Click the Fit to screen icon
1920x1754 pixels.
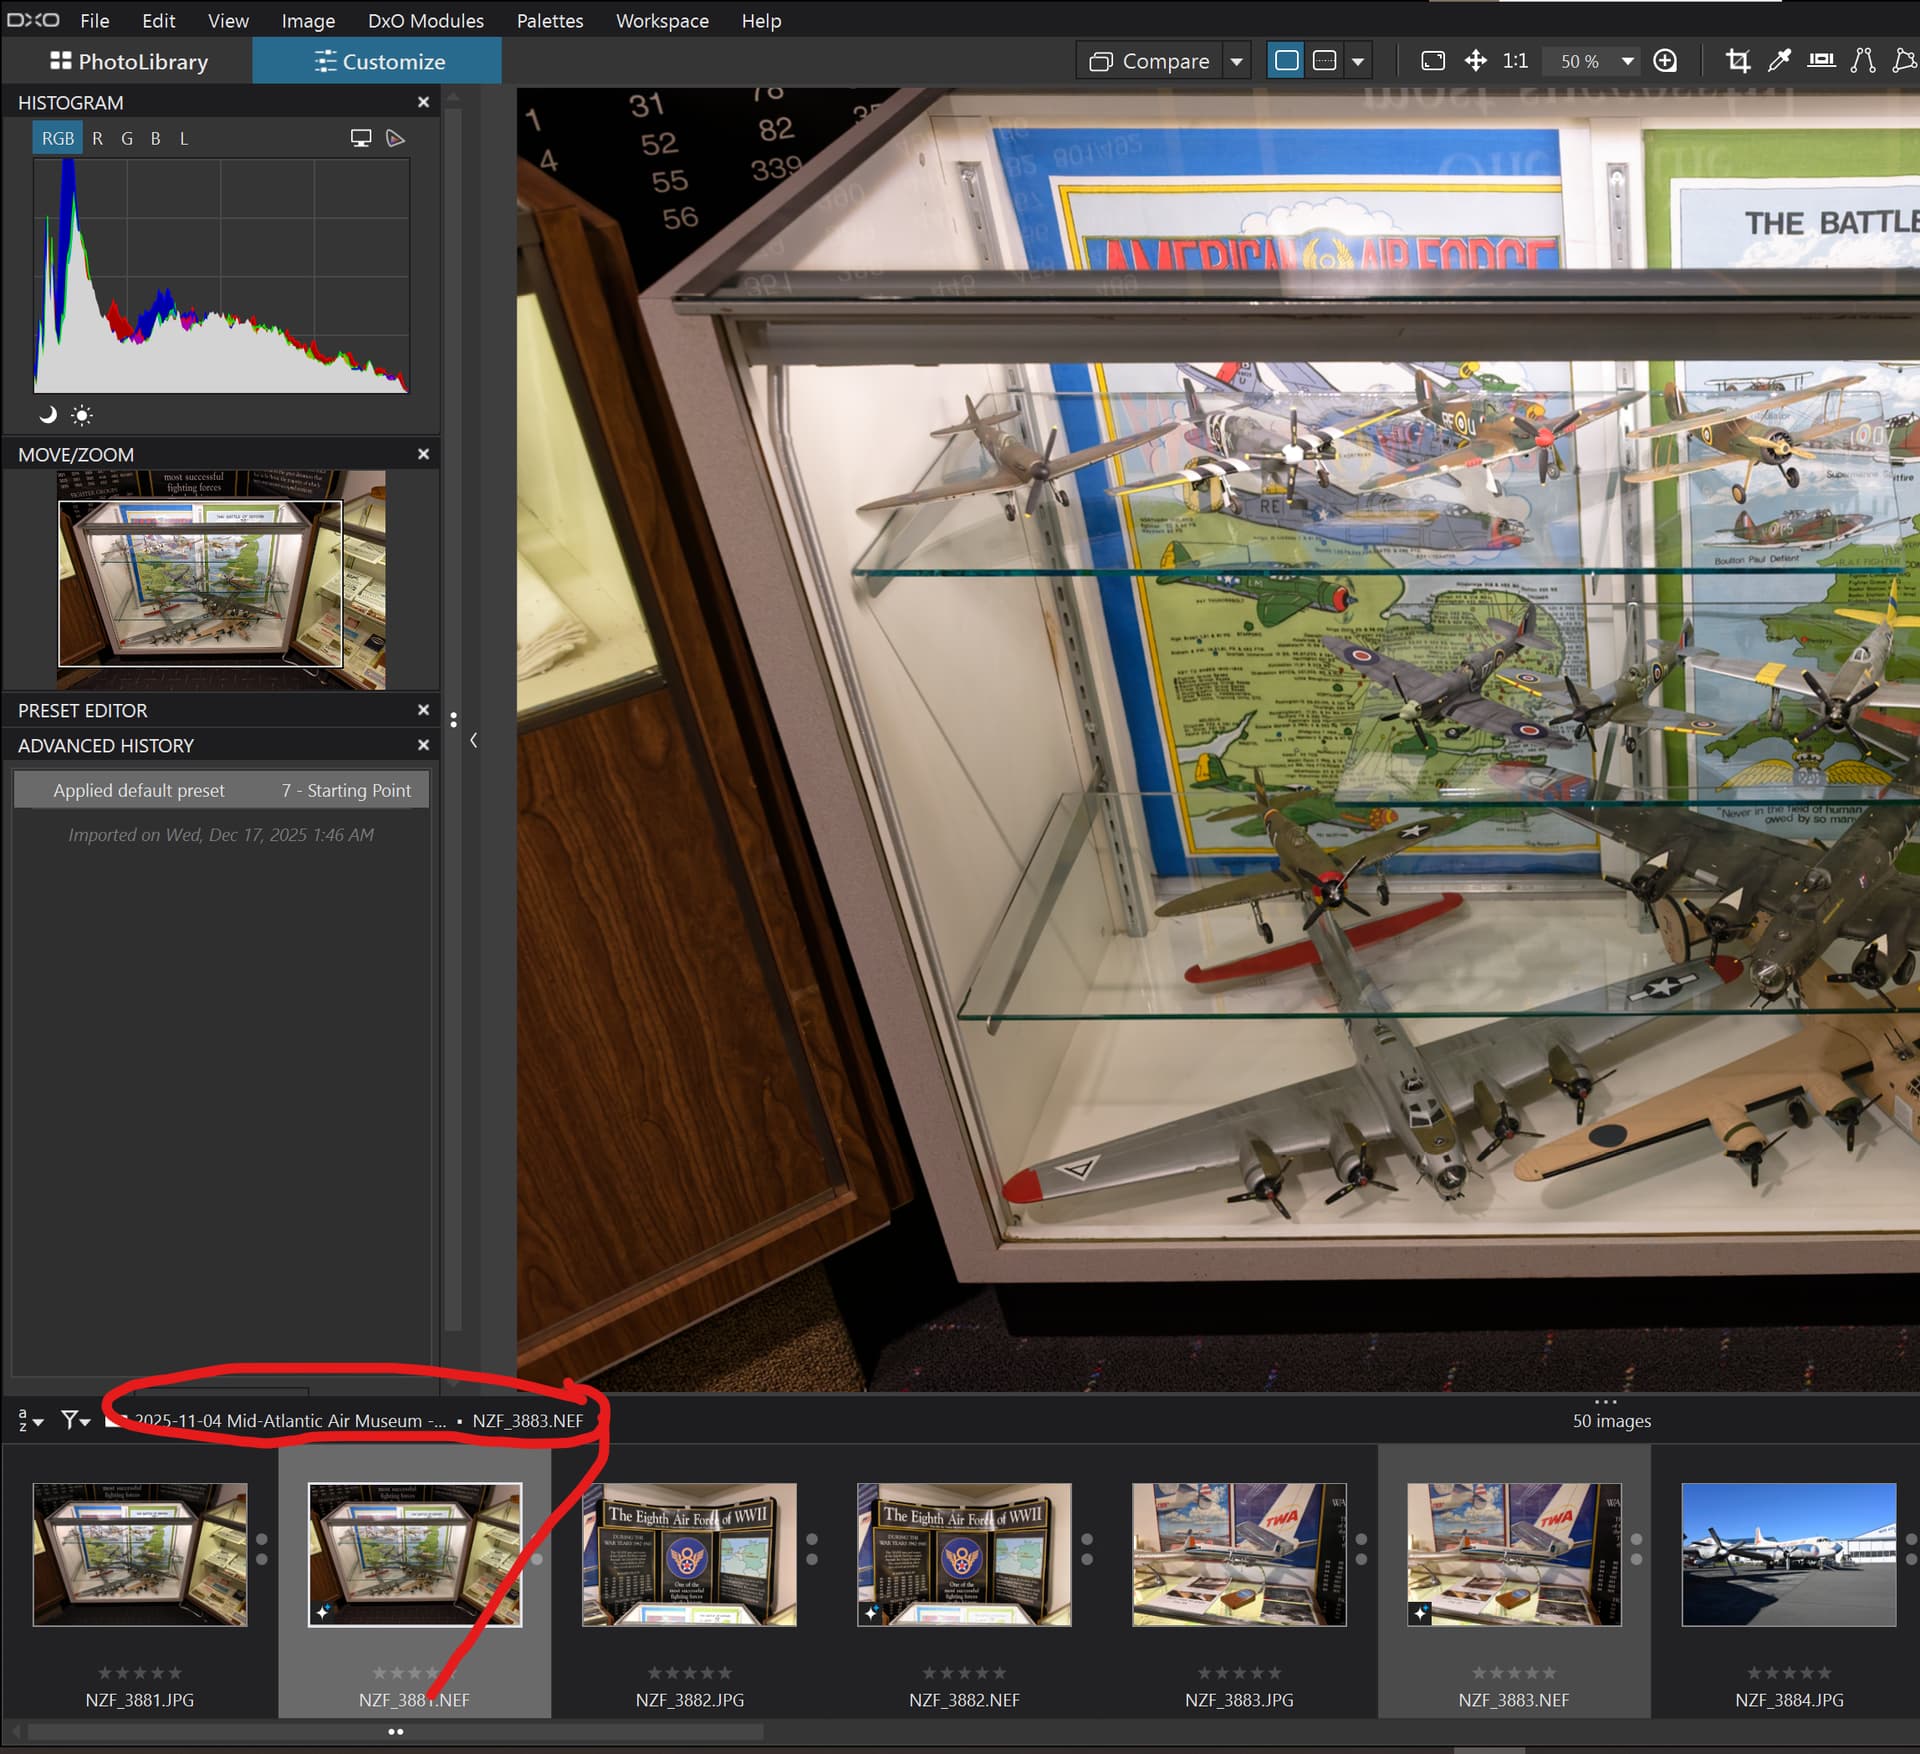coord(1432,61)
